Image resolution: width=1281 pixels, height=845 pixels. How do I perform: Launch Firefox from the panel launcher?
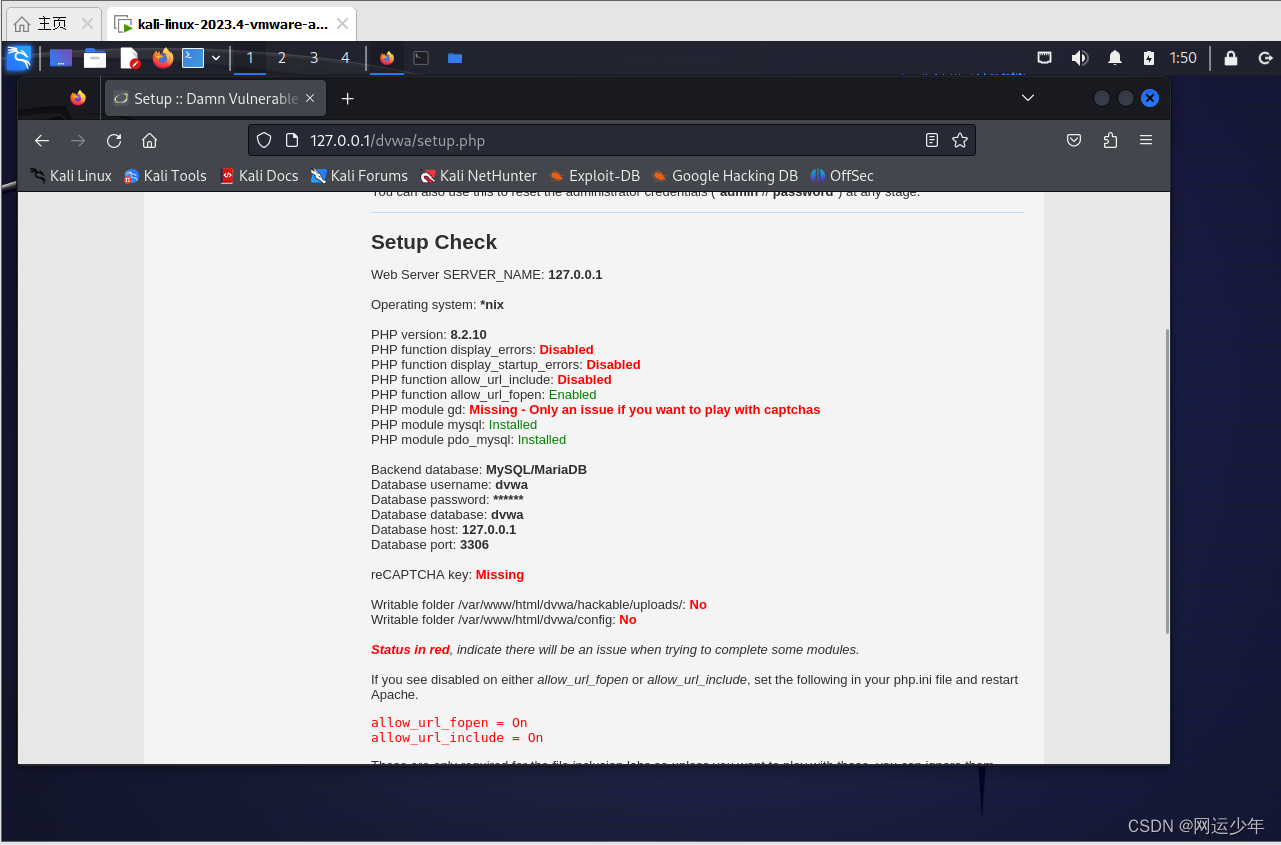coord(163,58)
